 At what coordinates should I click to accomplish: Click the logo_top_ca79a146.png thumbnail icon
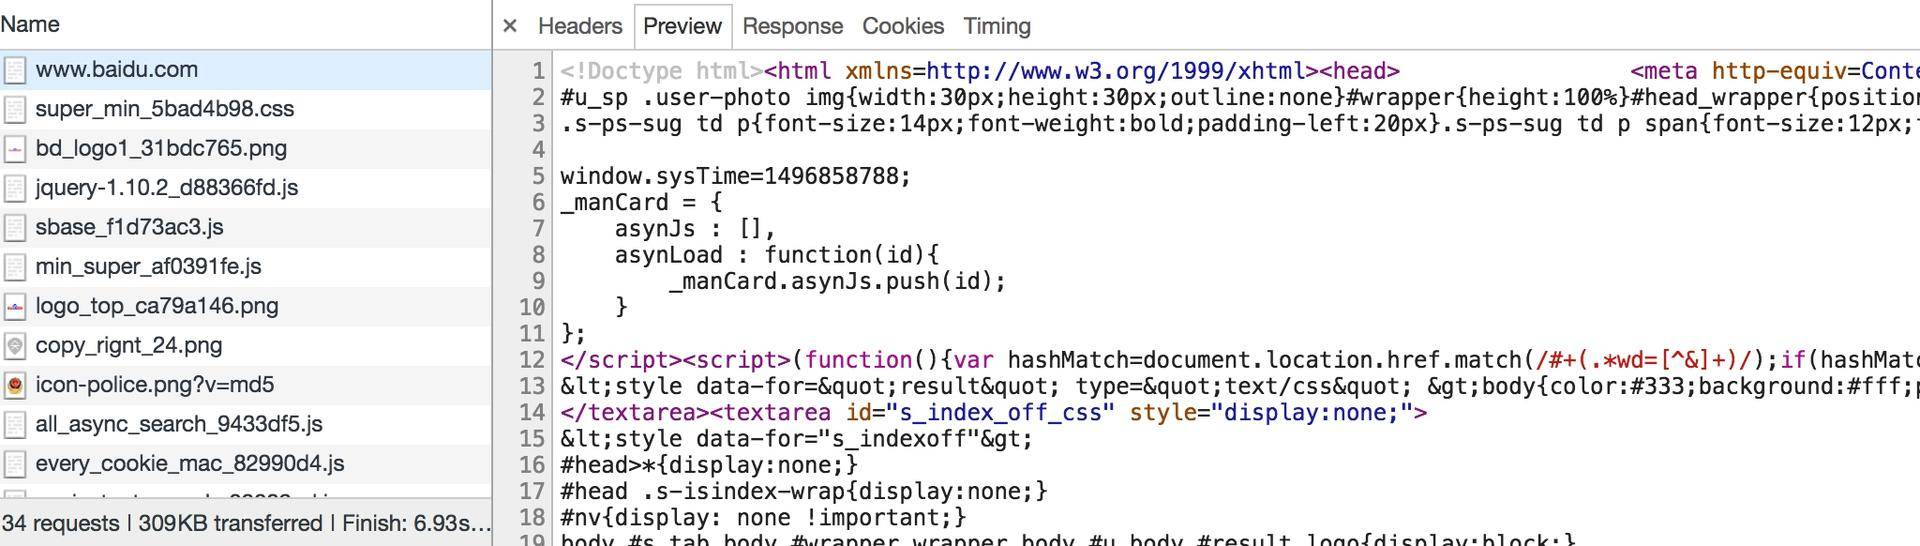click(x=15, y=306)
